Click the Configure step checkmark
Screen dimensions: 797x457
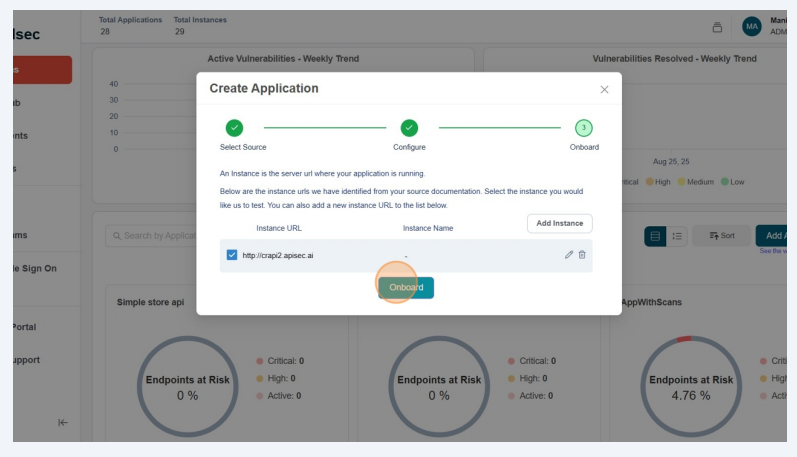tap(409, 128)
